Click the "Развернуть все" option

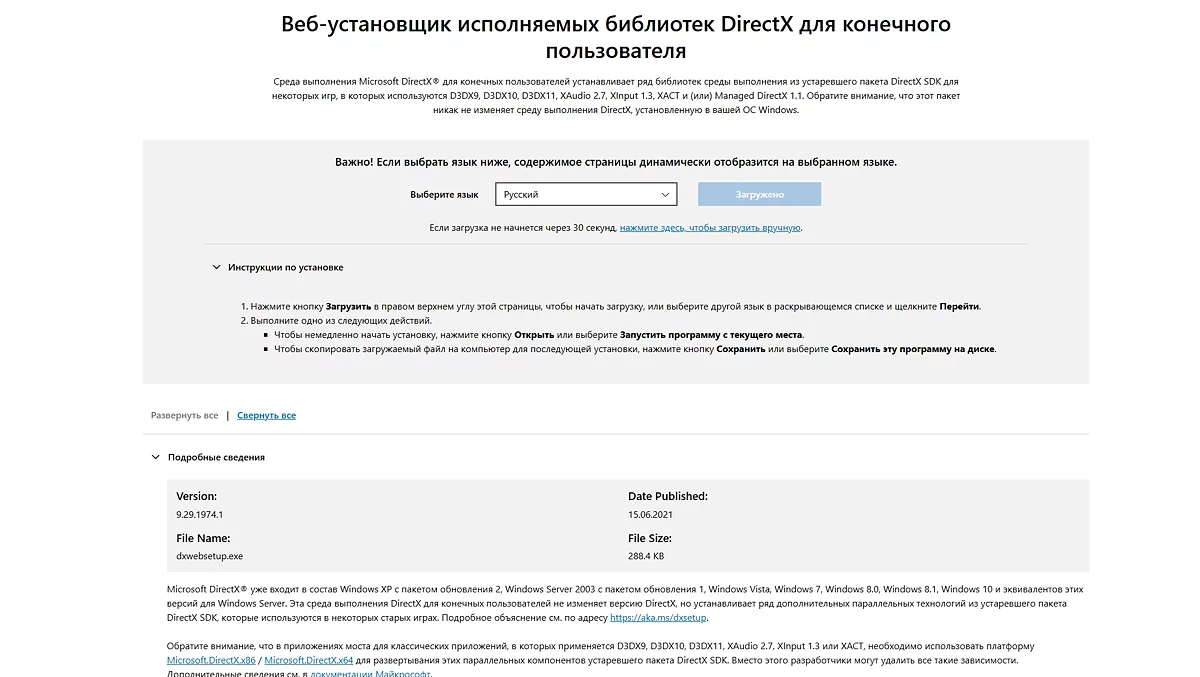(x=185, y=414)
